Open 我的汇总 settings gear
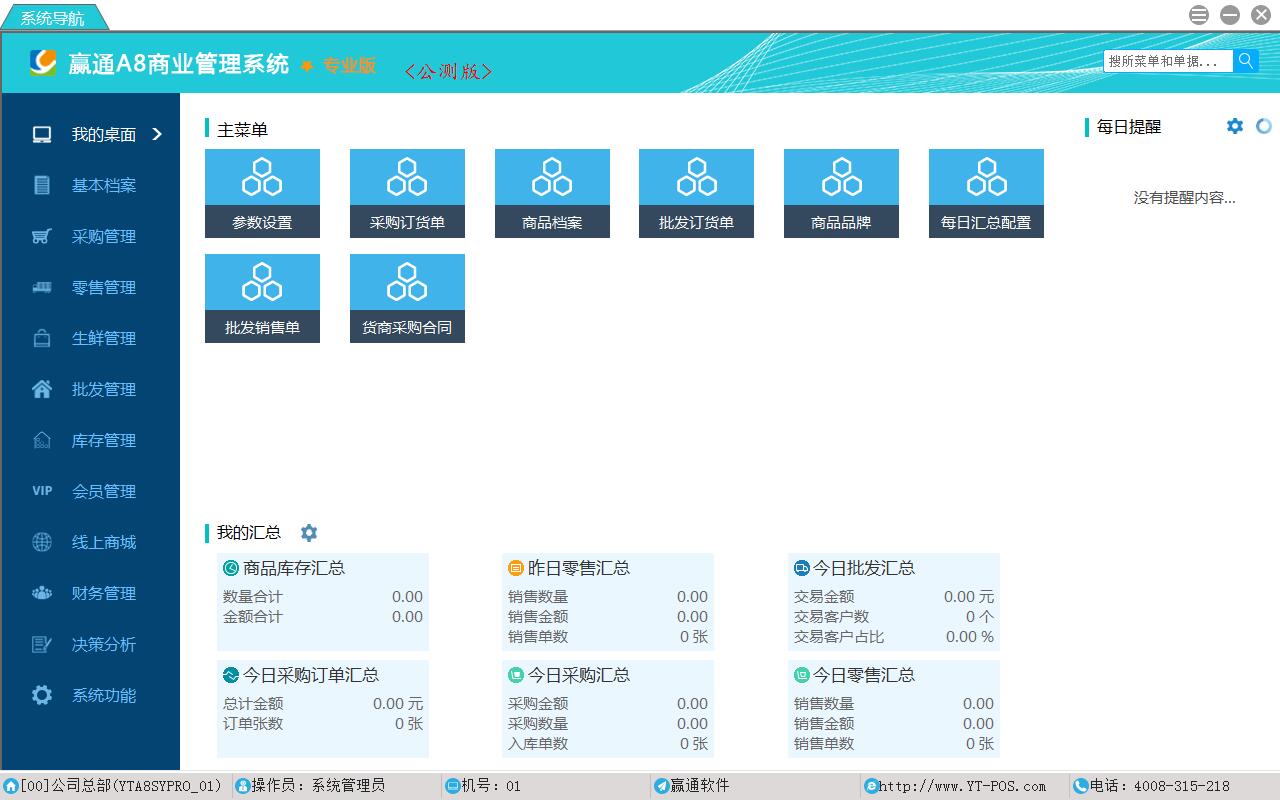Viewport: 1280px width, 800px height. 309,533
